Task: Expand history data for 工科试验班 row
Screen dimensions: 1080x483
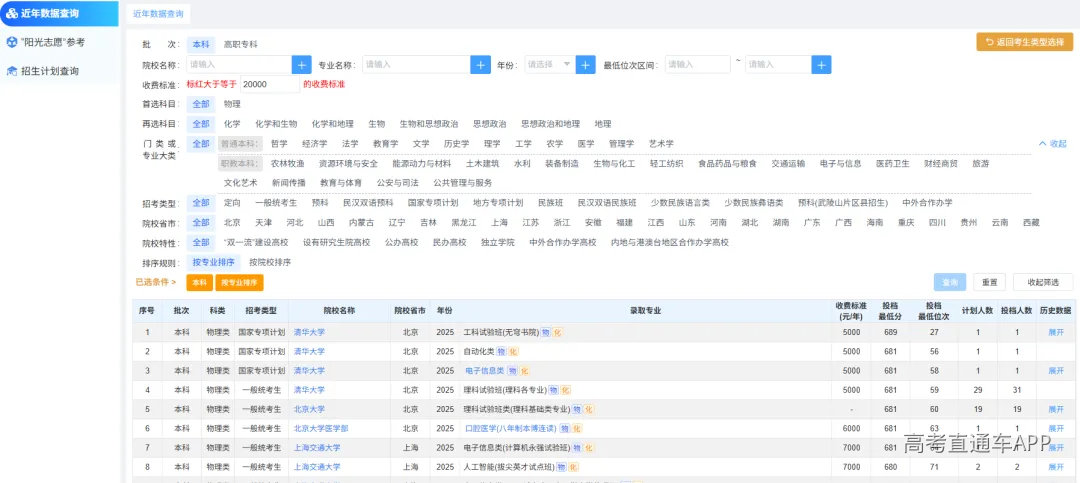Action: tap(1056, 332)
